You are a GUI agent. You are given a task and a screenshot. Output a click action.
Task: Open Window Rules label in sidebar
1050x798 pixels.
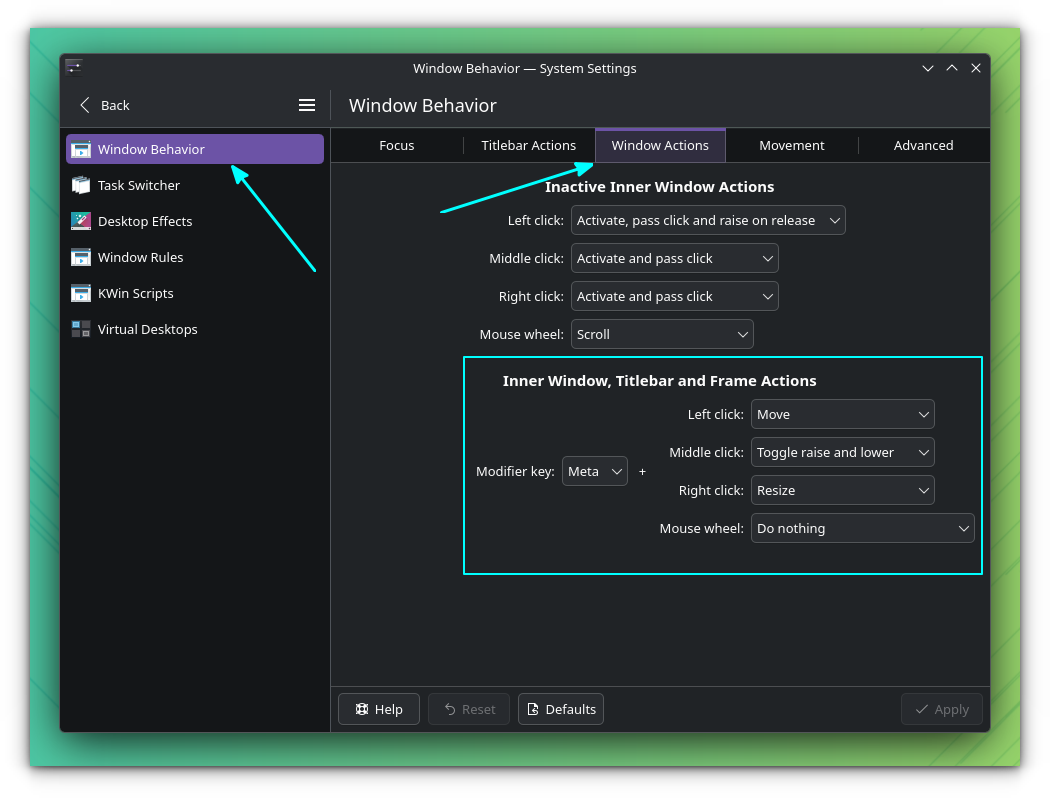click(x=141, y=258)
